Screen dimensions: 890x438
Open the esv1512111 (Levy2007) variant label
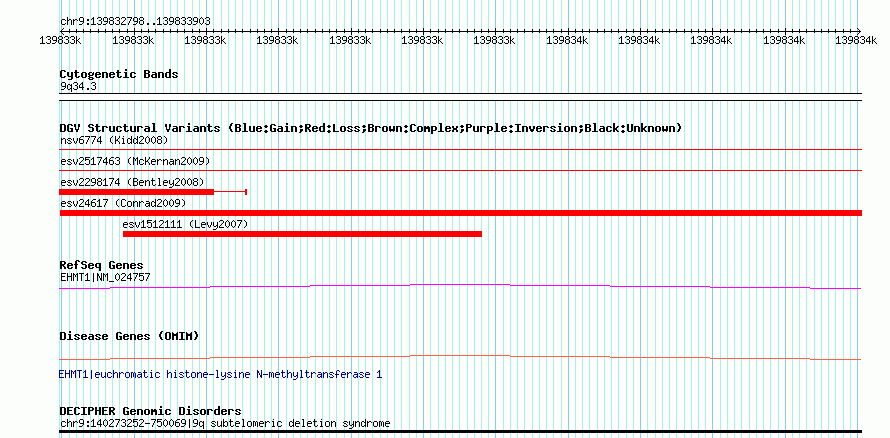tap(186, 224)
